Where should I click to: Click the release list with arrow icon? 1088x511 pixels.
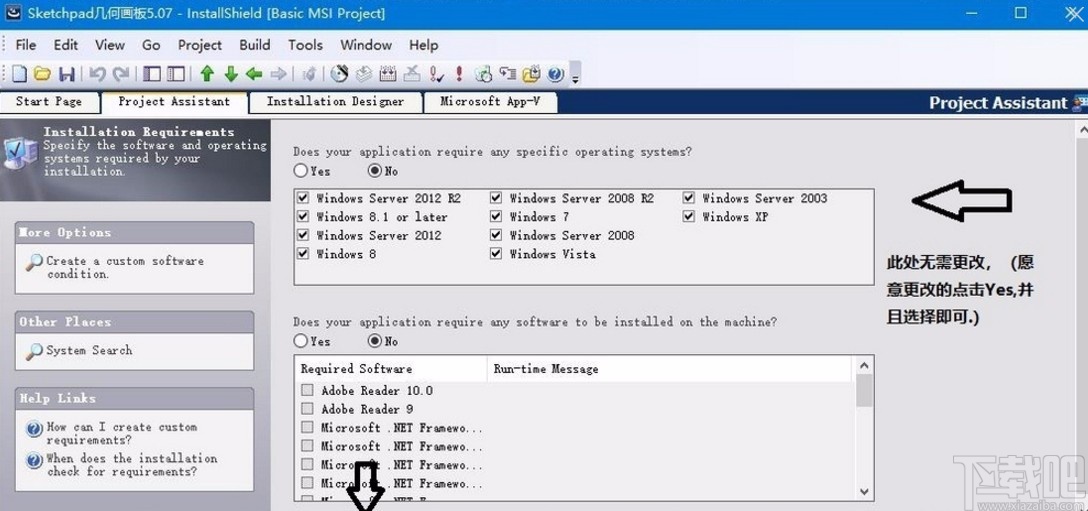tap(508, 74)
